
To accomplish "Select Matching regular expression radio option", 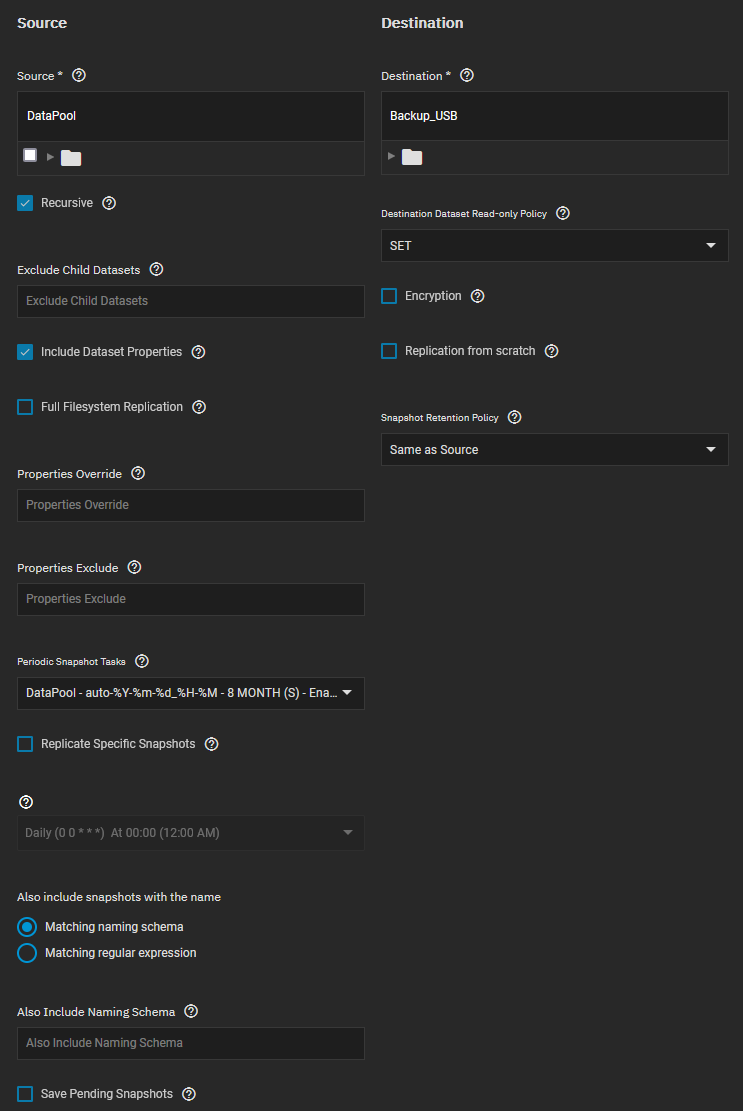I will point(28,953).
